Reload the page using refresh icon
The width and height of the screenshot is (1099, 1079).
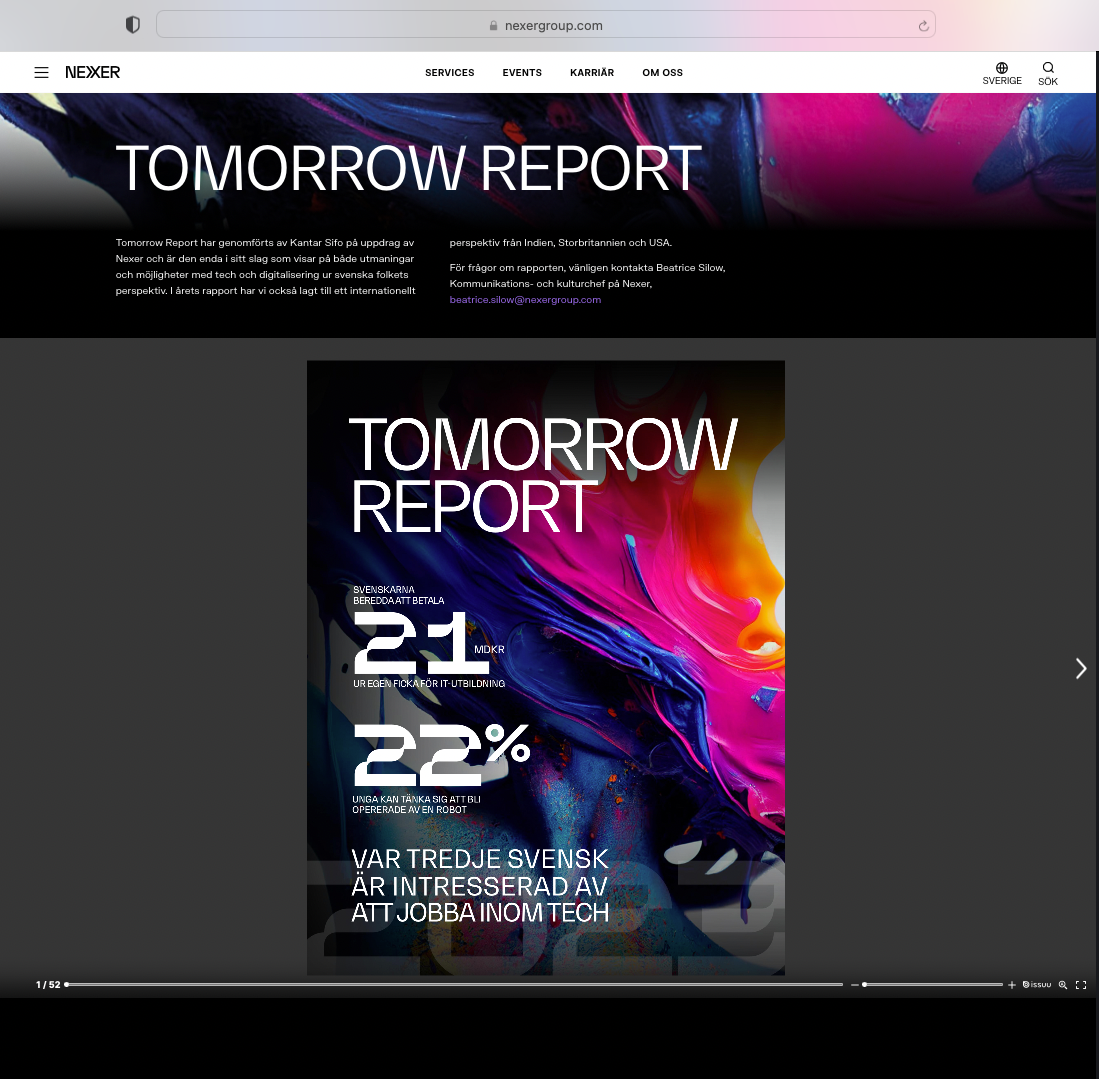pyautogui.click(x=923, y=26)
